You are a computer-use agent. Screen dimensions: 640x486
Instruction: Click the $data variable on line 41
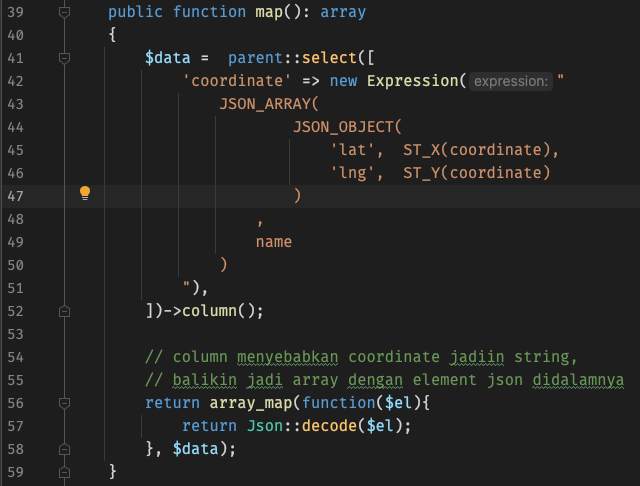click(x=167, y=59)
